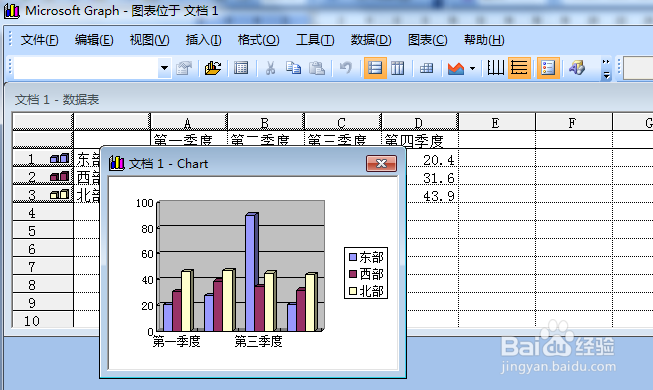The height and width of the screenshot is (390, 653).
Task: Toggle Category Axis vertical gridlines
Action: pyautogui.click(x=496, y=68)
